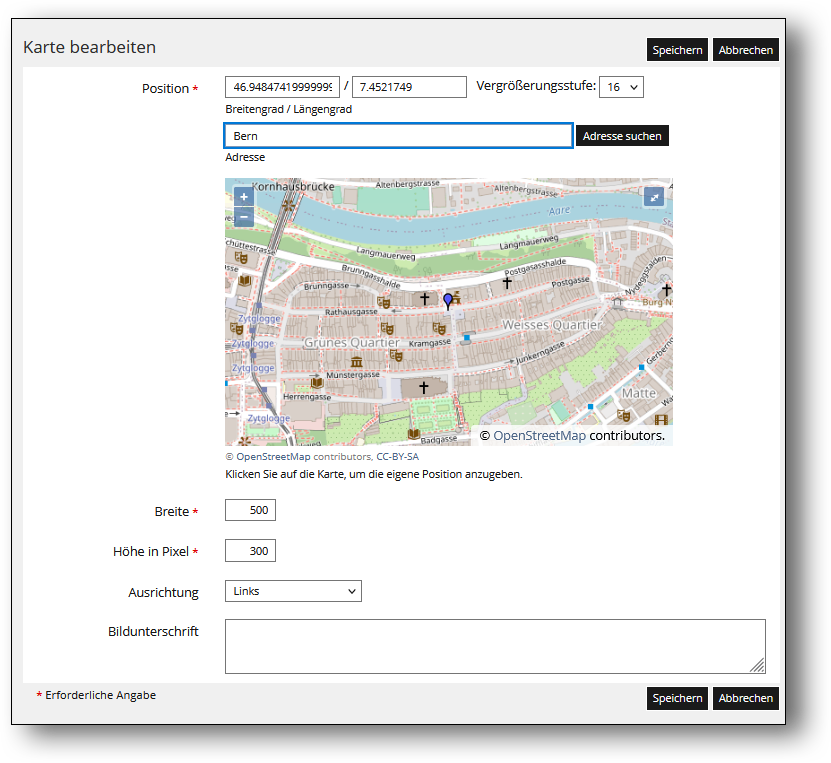
Task: Zoom out on the map
Action: pos(243,217)
